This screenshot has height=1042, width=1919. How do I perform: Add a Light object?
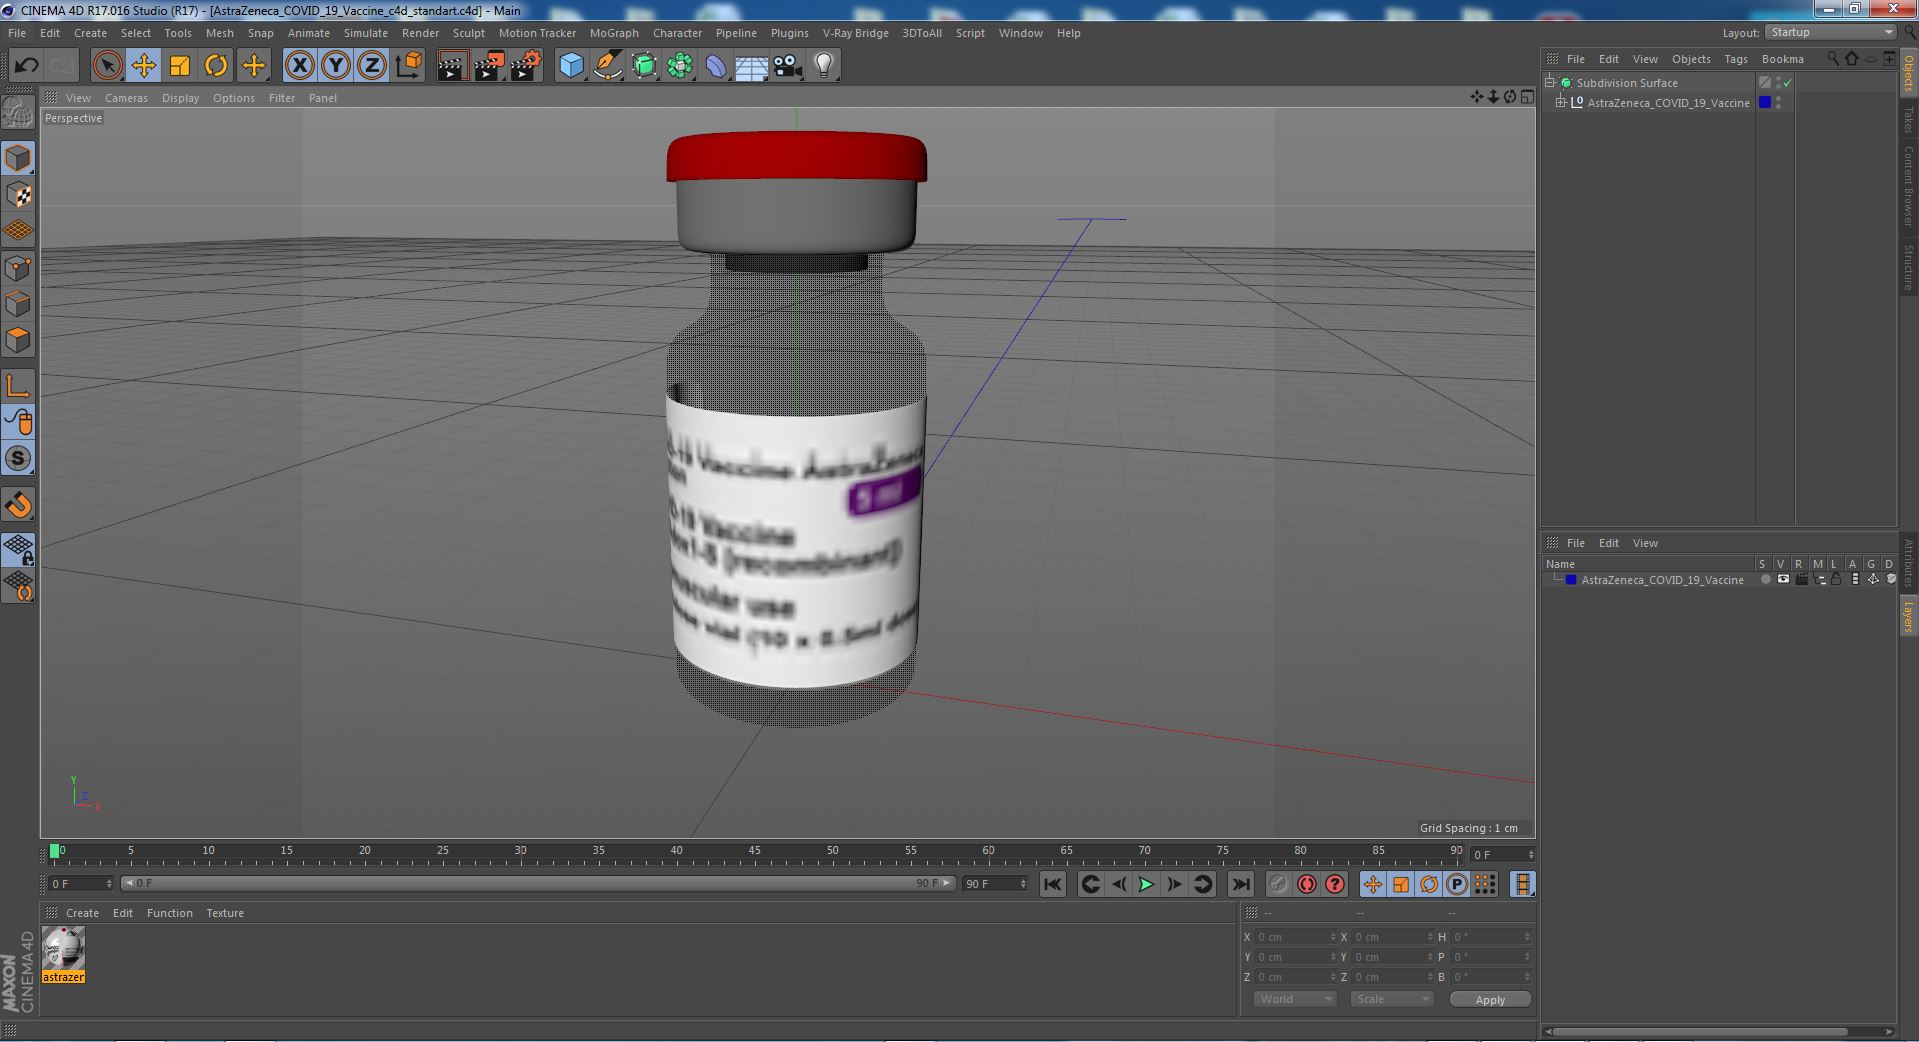coord(824,66)
